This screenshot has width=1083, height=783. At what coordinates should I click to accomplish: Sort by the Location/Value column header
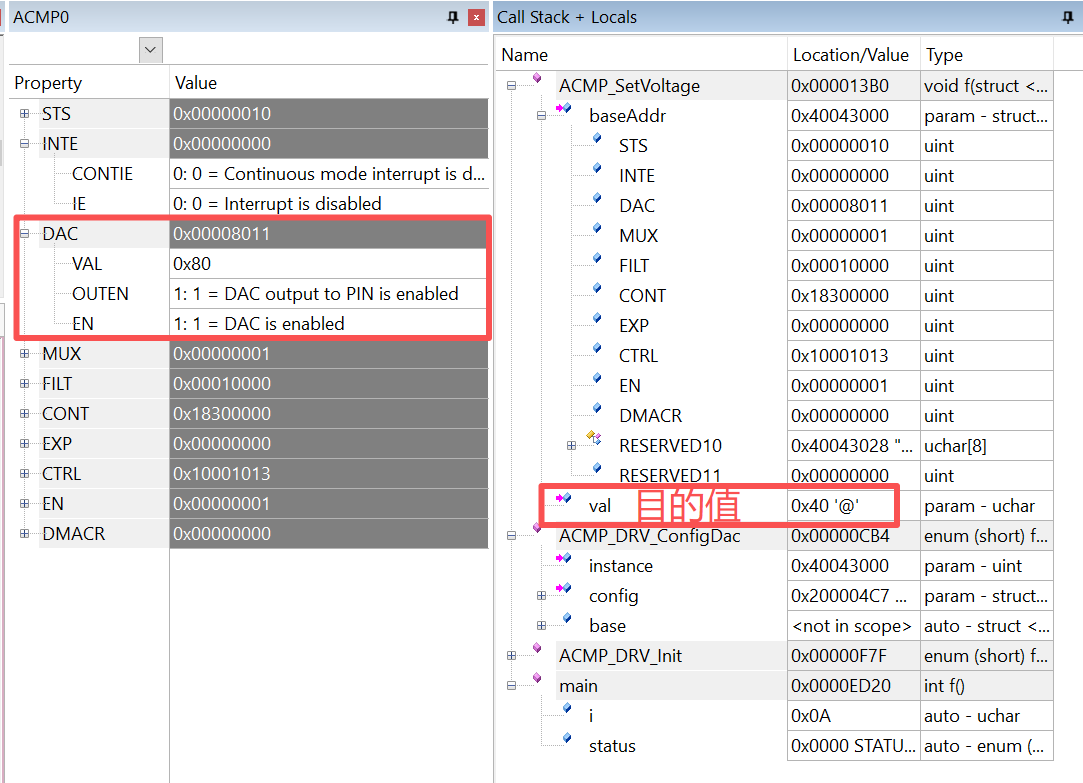(851, 55)
